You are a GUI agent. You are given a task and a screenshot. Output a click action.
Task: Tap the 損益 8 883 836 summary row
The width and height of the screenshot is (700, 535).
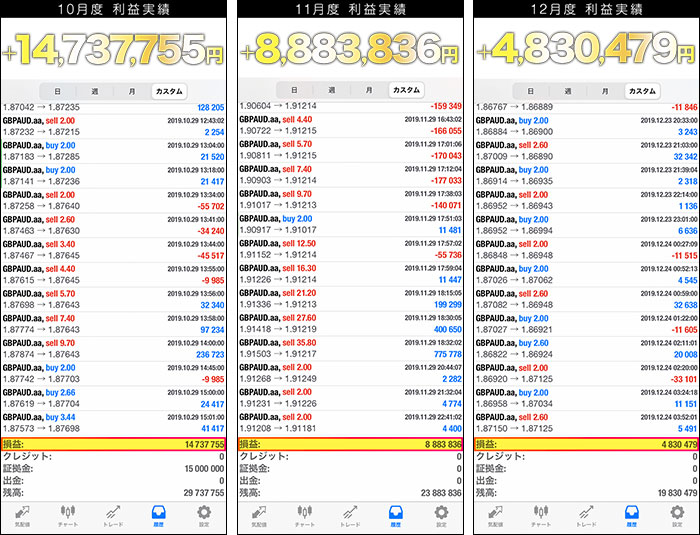tap(350, 444)
